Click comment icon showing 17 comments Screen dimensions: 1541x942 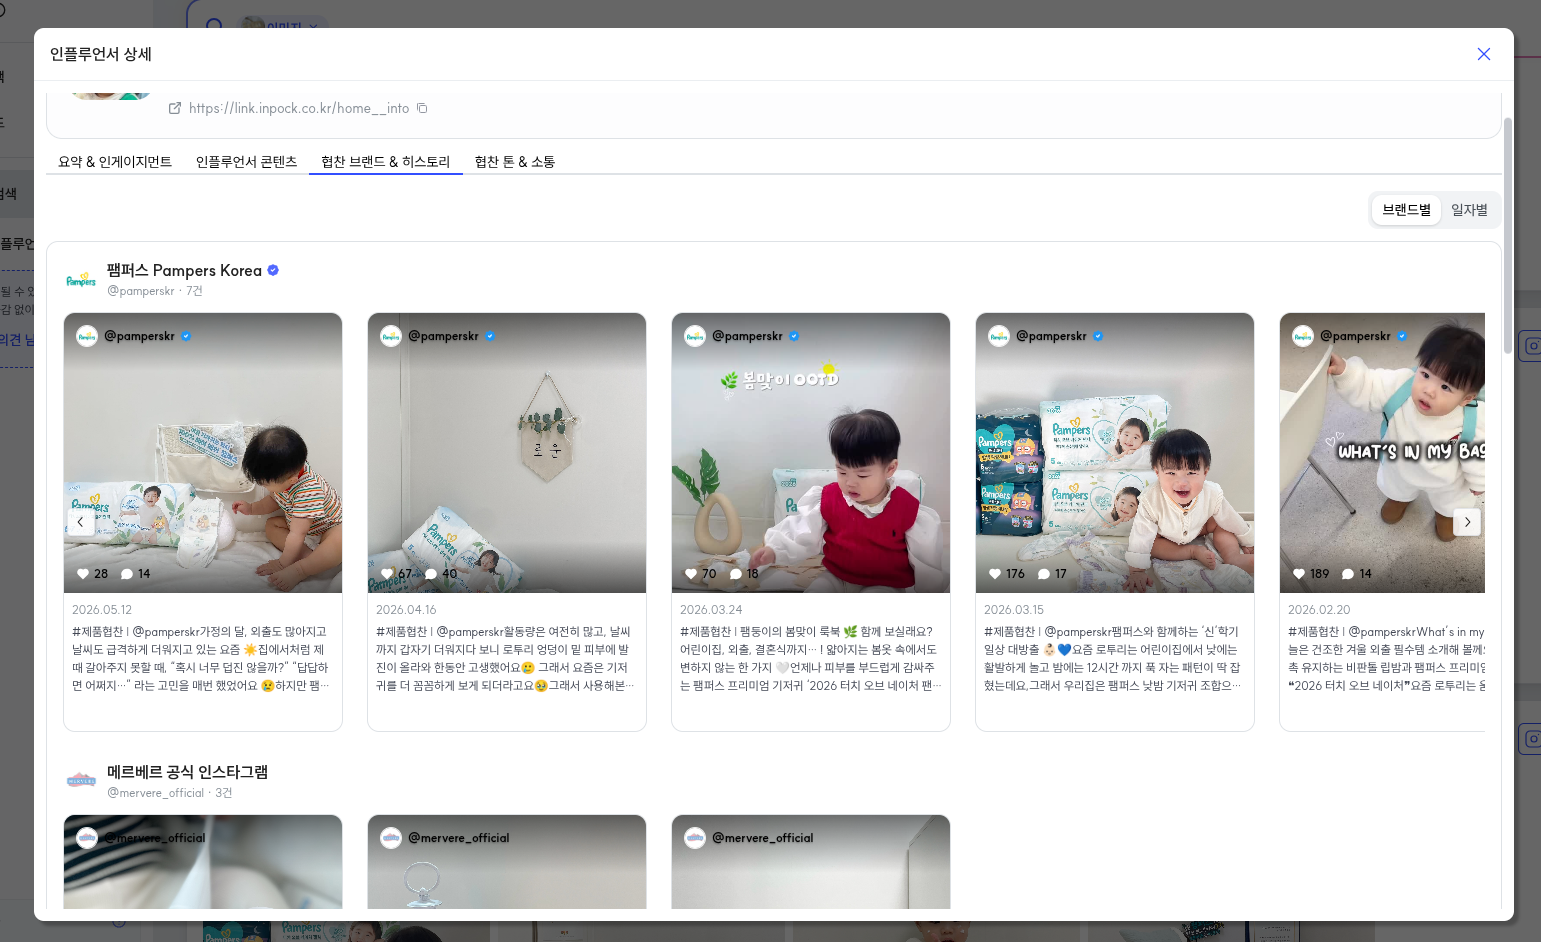point(1044,574)
